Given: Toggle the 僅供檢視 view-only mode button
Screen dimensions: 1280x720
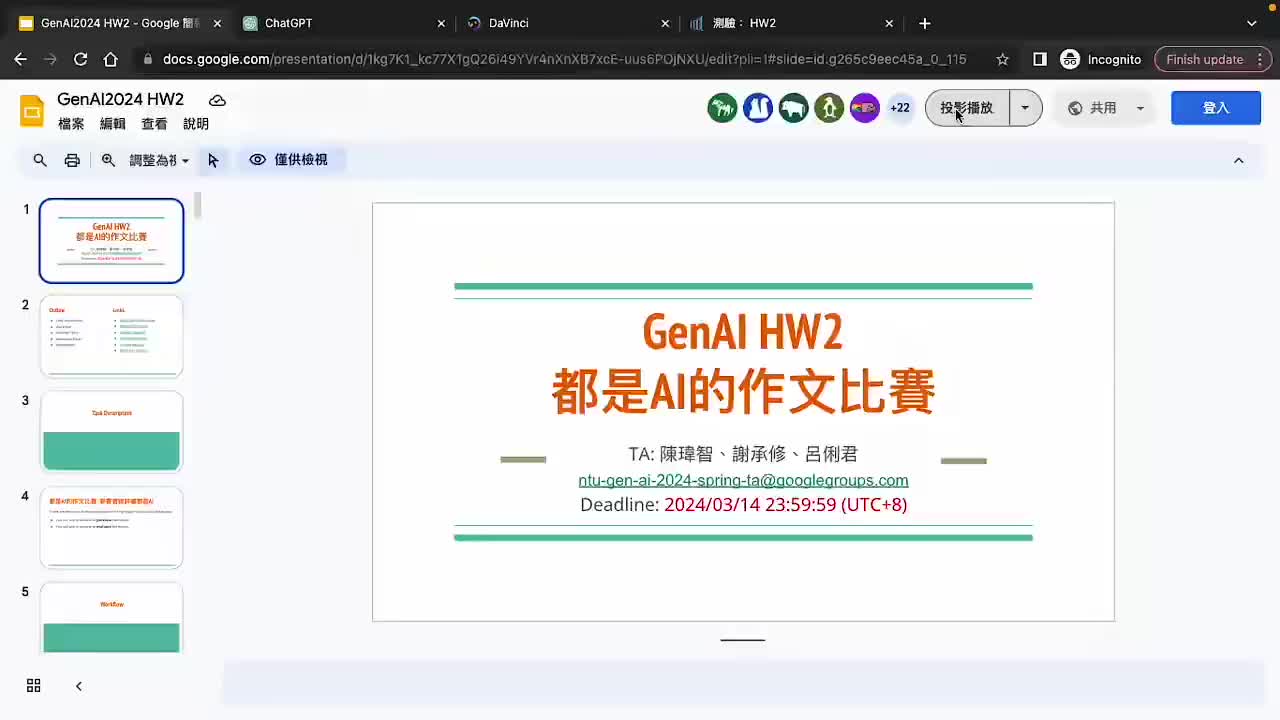Looking at the screenshot, I should (x=290, y=160).
